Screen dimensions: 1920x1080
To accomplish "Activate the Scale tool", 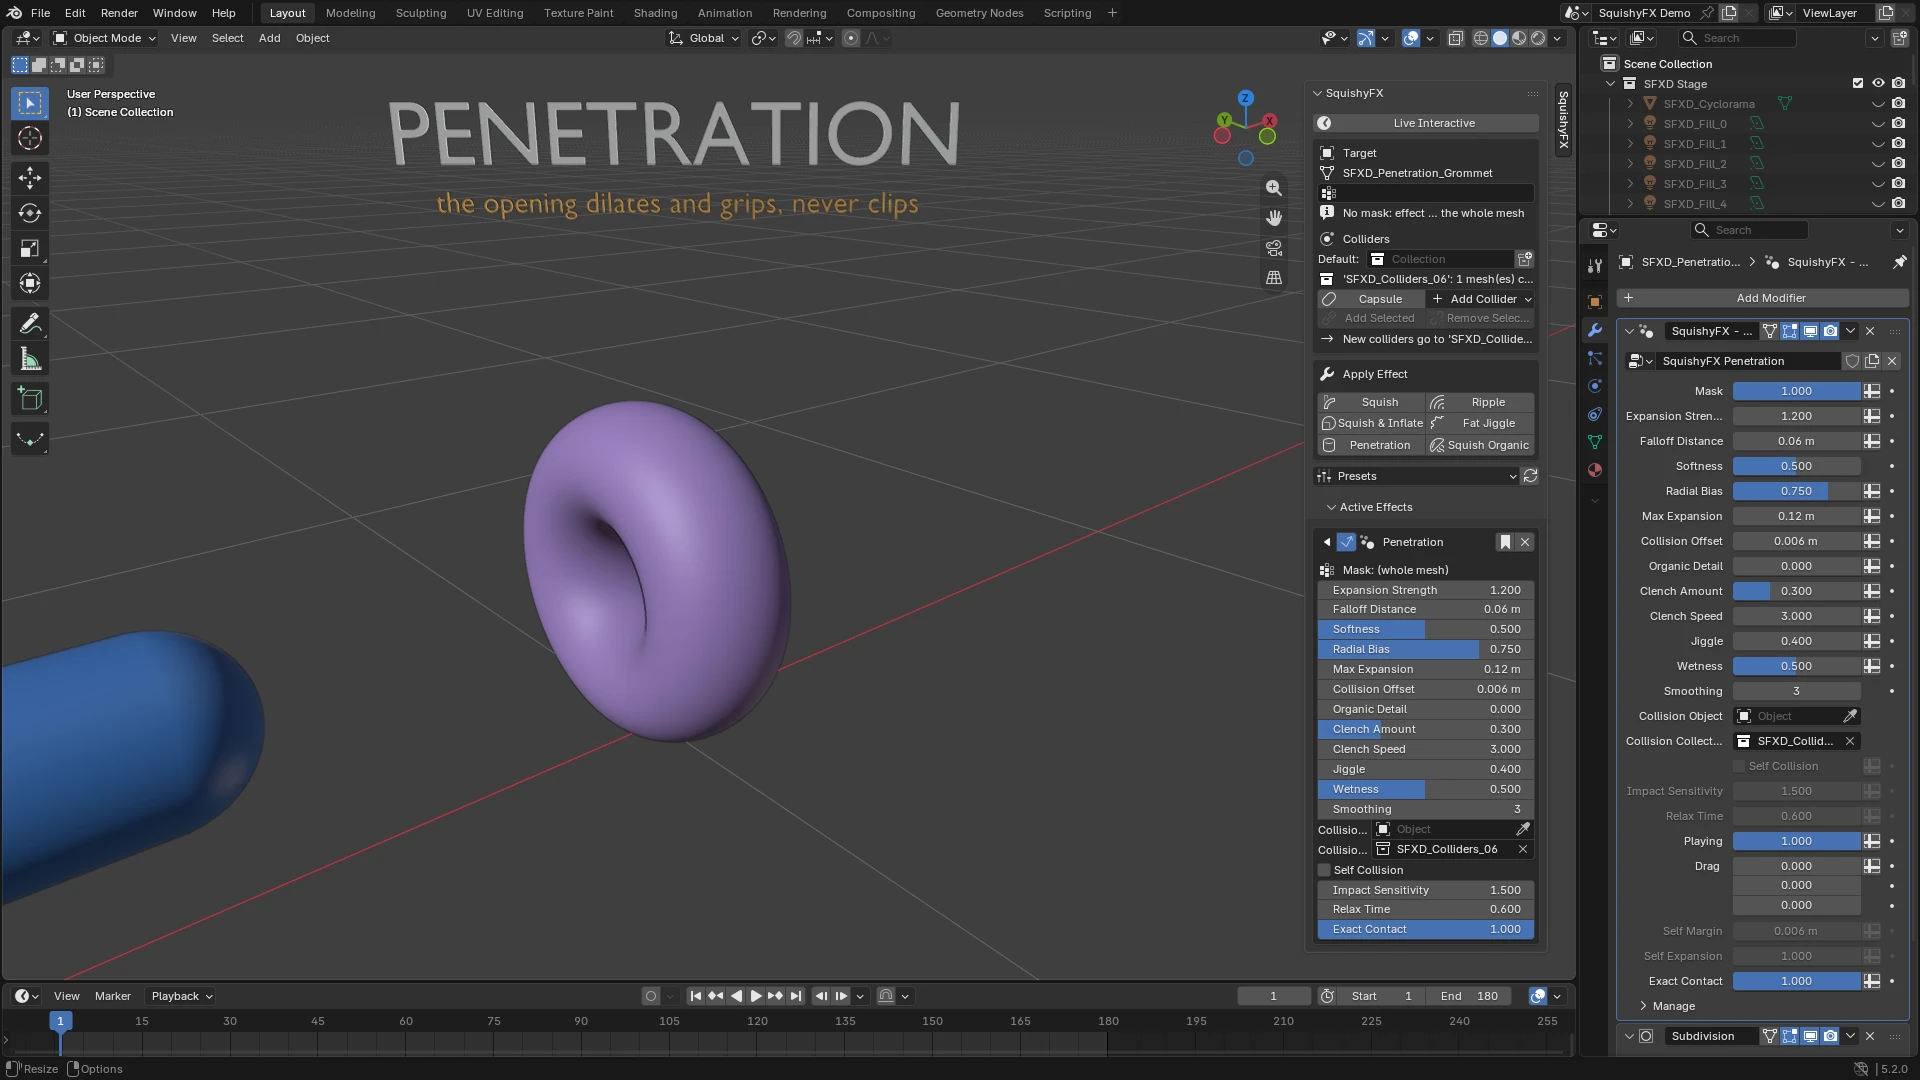I will (x=30, y=248).
